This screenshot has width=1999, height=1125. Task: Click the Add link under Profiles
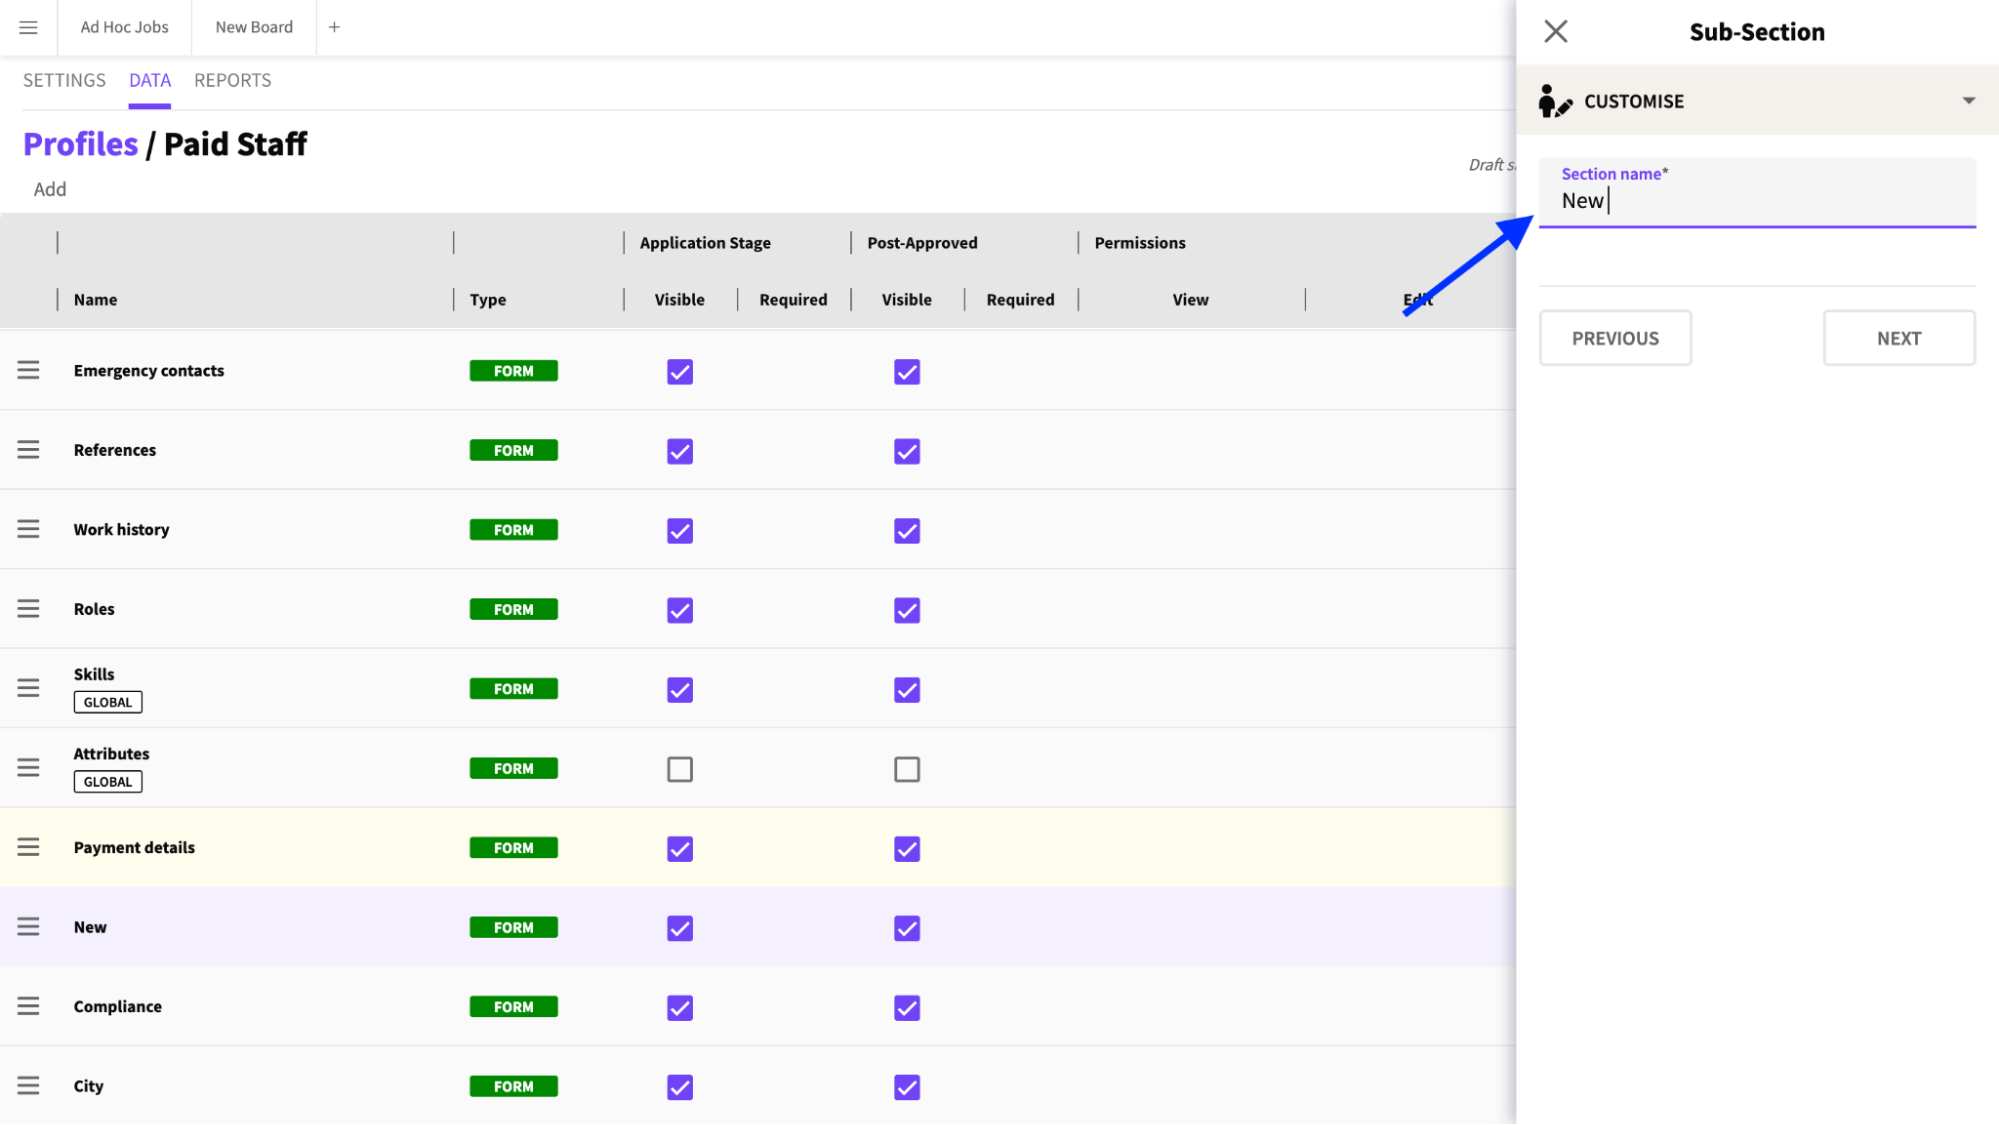coord(50,189)
